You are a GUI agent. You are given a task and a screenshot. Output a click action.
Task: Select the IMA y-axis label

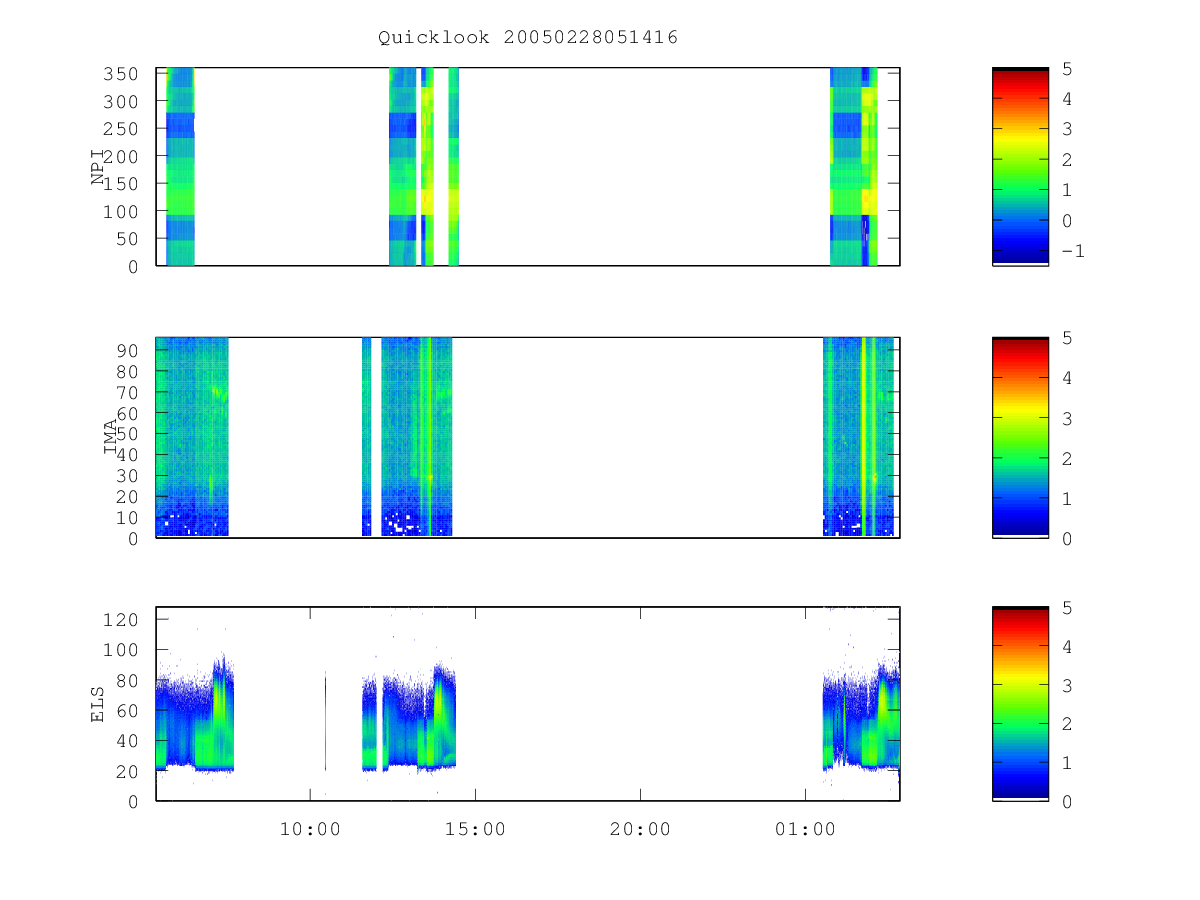[110, 437]
